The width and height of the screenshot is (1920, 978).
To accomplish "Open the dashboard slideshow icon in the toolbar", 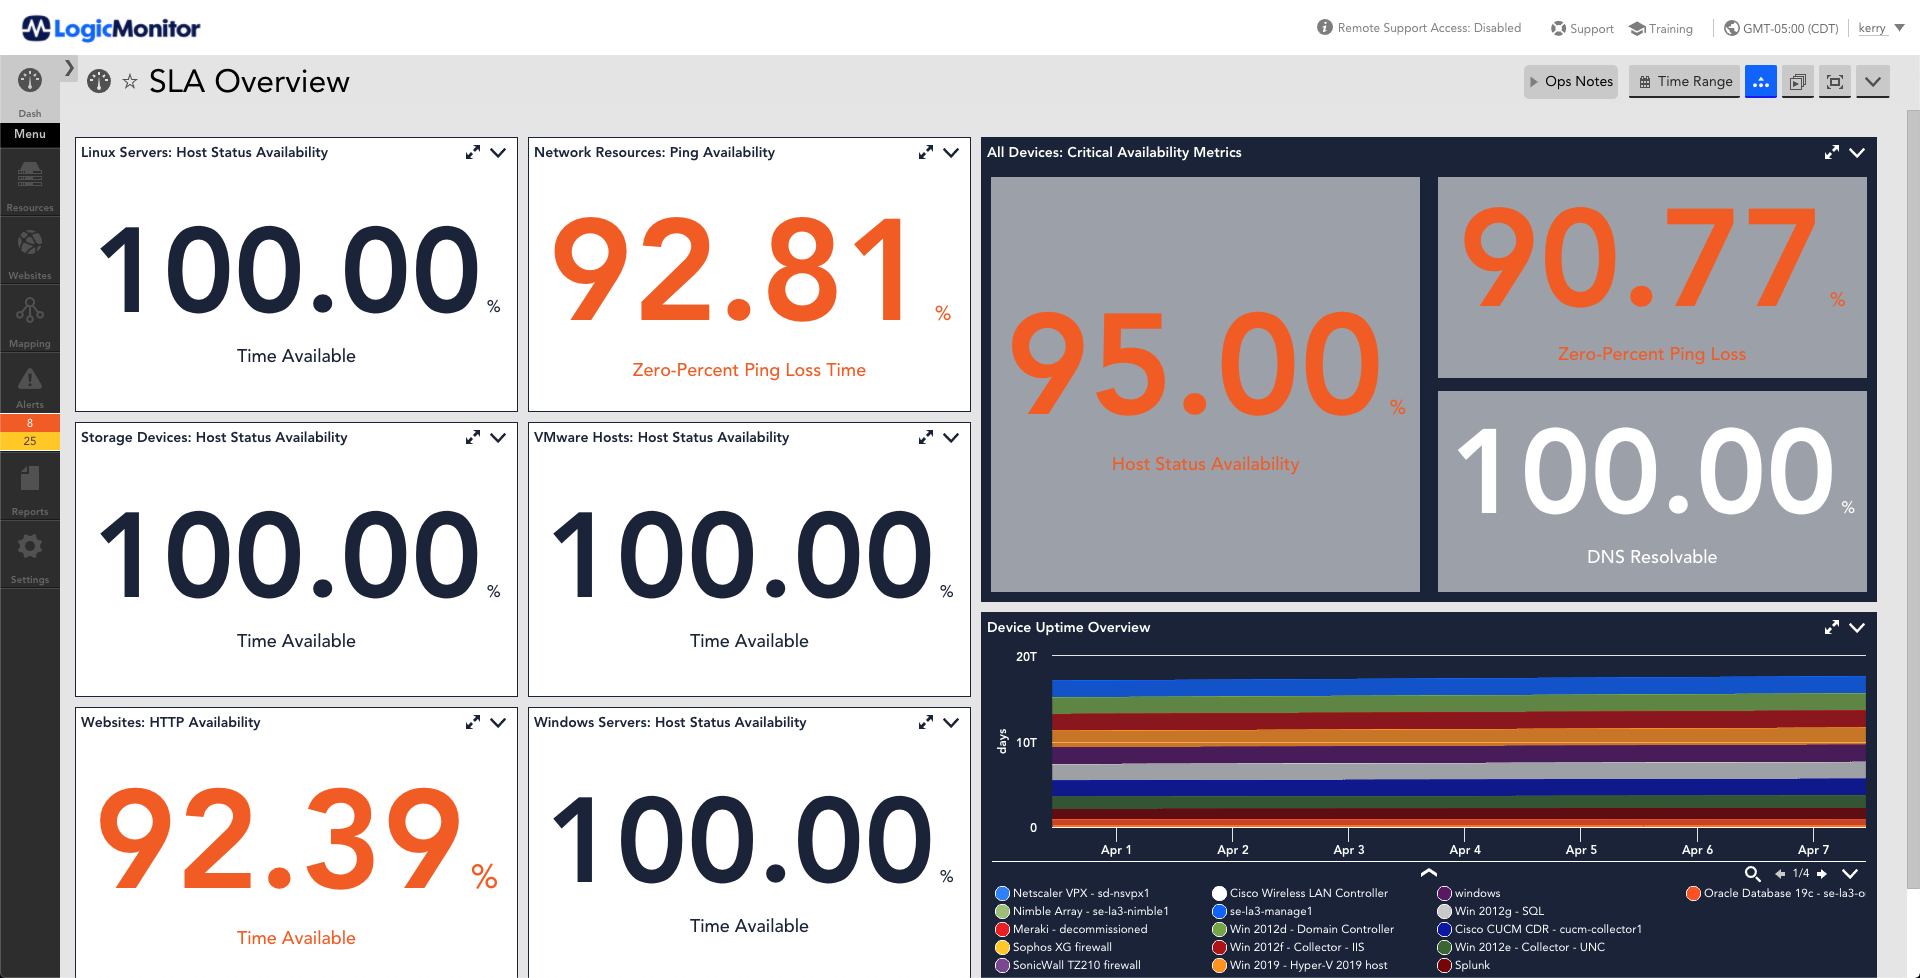I will coord(1797,81).
